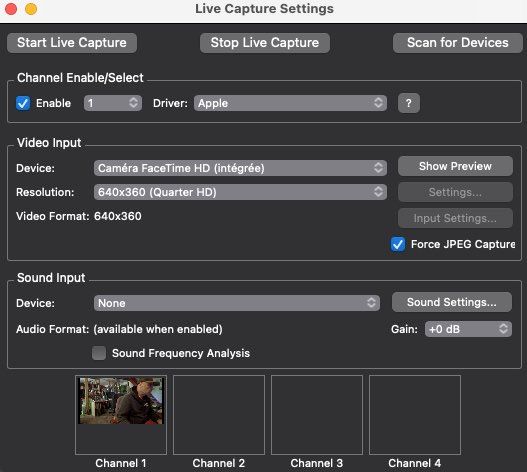Uncheck Force JPEG Capture
527x472 pixels.
pyautogui.click(x=398, y=244)
